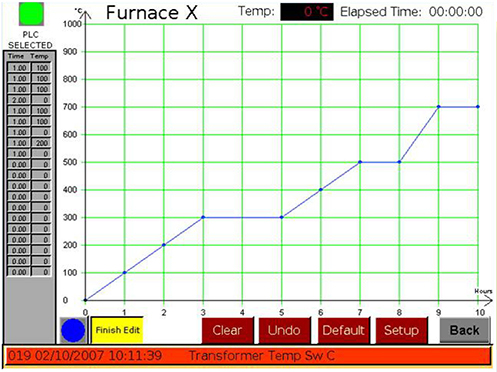This screenshot has width=497, height=372.
Task: Open the Setup screen
Action: point(401,330)
